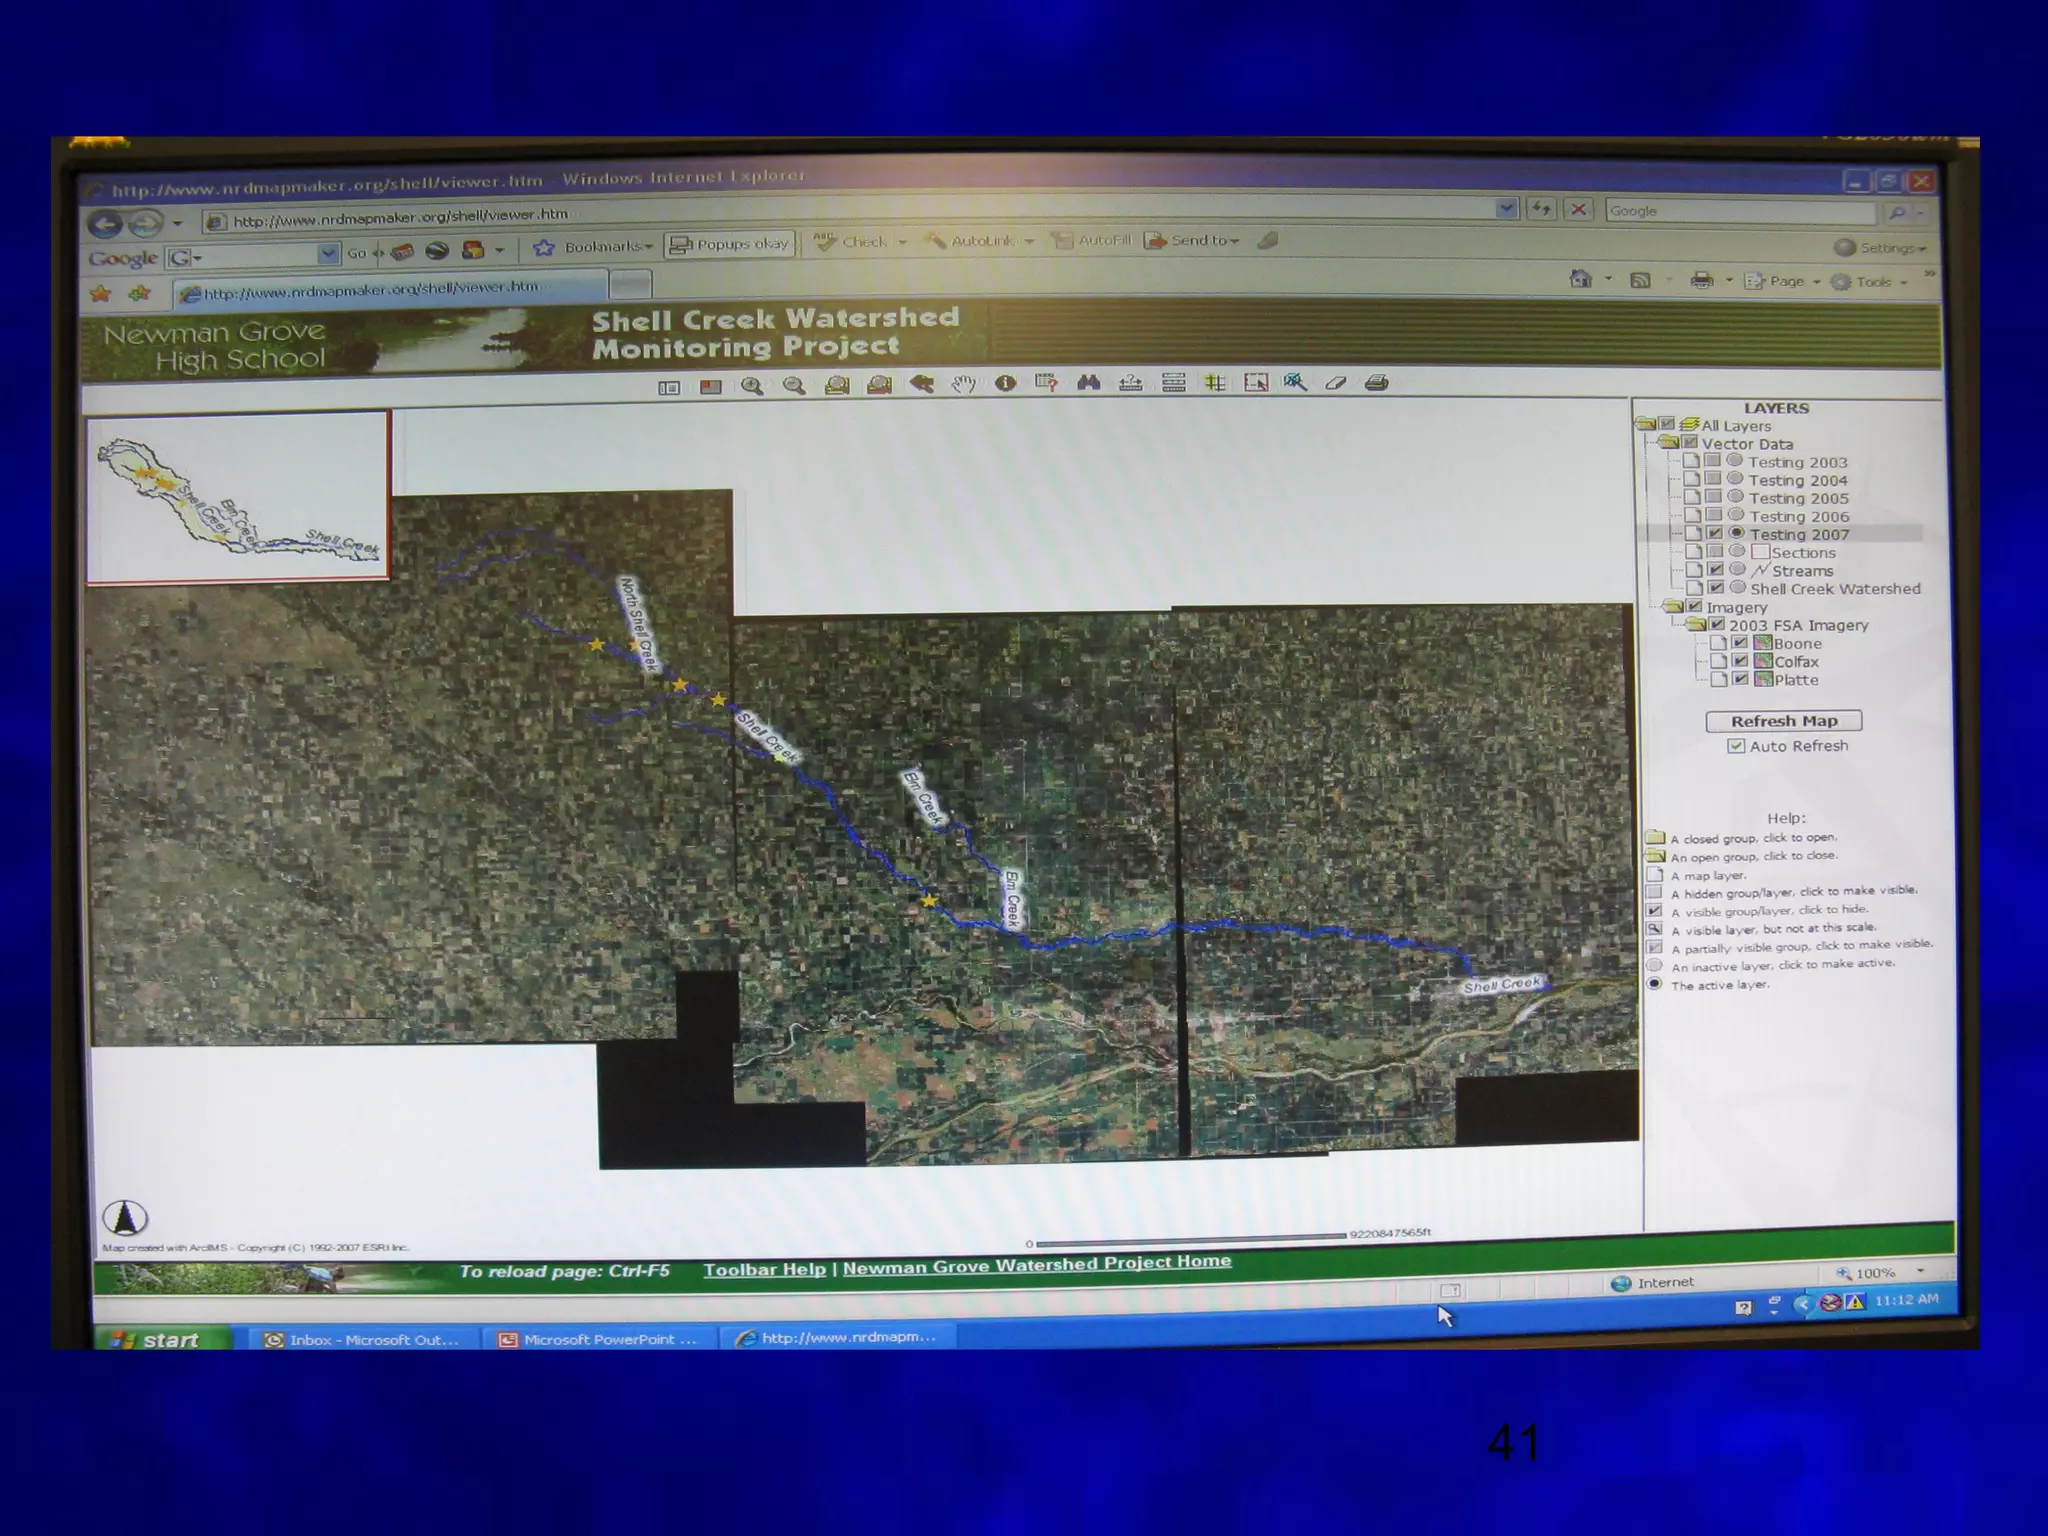Collapse the Vector Data folder group
This screenshot has width=2048, height=1536.
1668,443
